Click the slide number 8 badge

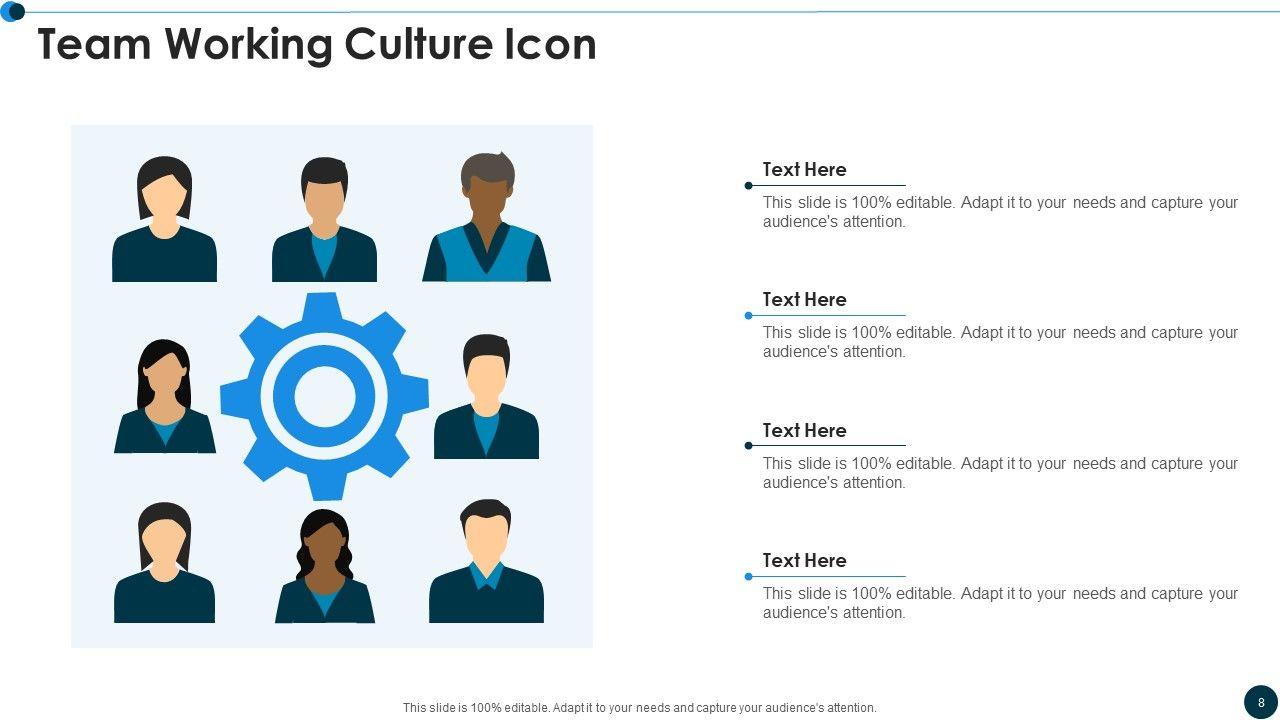click(x=1261, y=702)
